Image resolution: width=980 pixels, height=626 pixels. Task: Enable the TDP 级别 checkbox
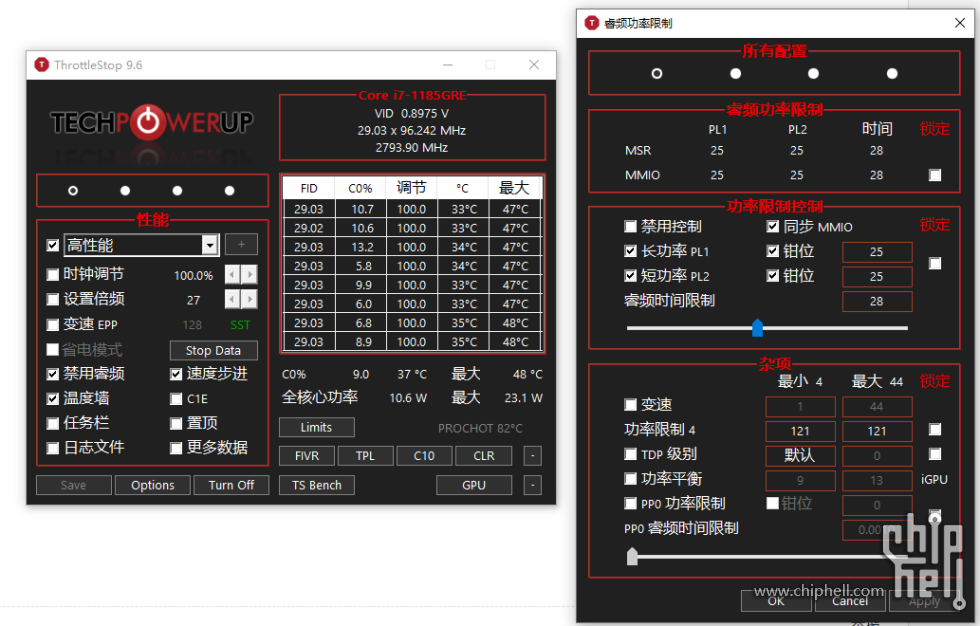click(x=630, y=454)
